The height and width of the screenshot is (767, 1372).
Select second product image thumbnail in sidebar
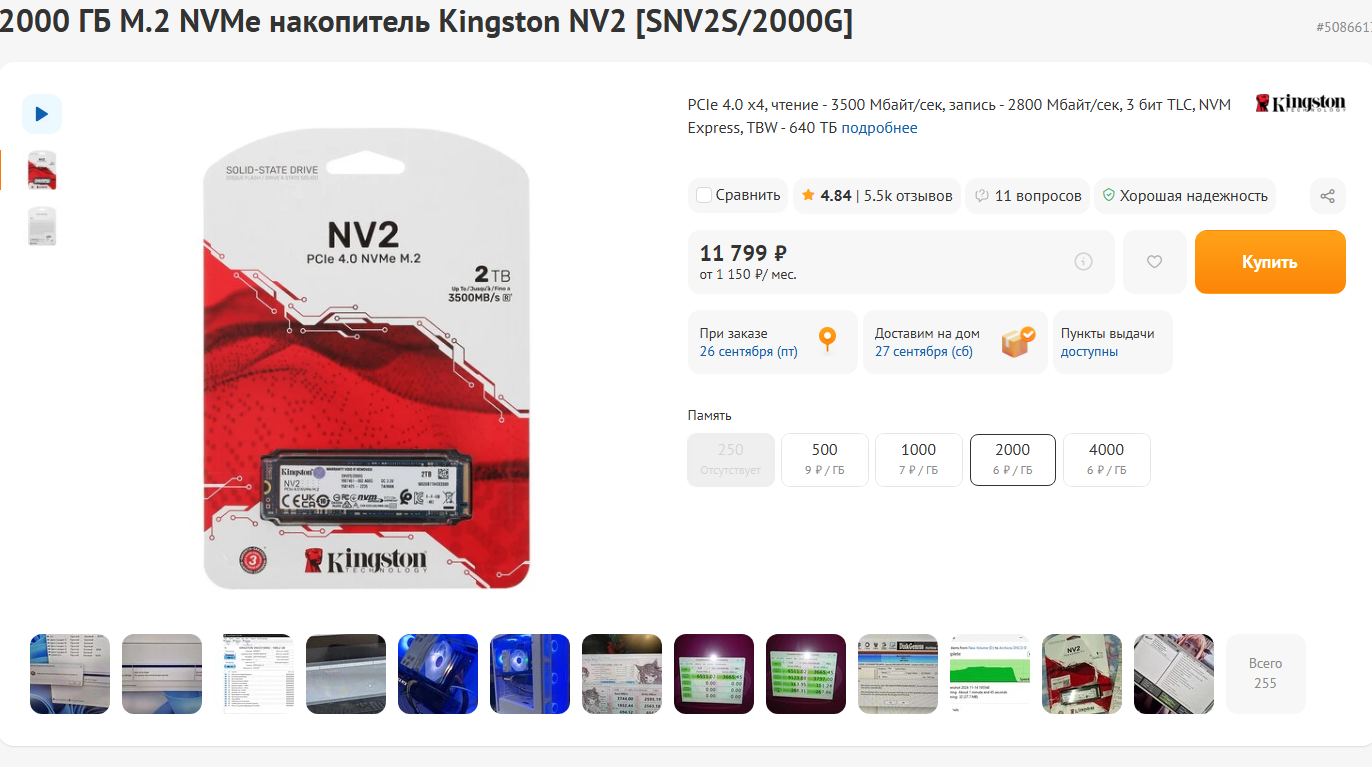pyautogui.click(x=42, y=227)
